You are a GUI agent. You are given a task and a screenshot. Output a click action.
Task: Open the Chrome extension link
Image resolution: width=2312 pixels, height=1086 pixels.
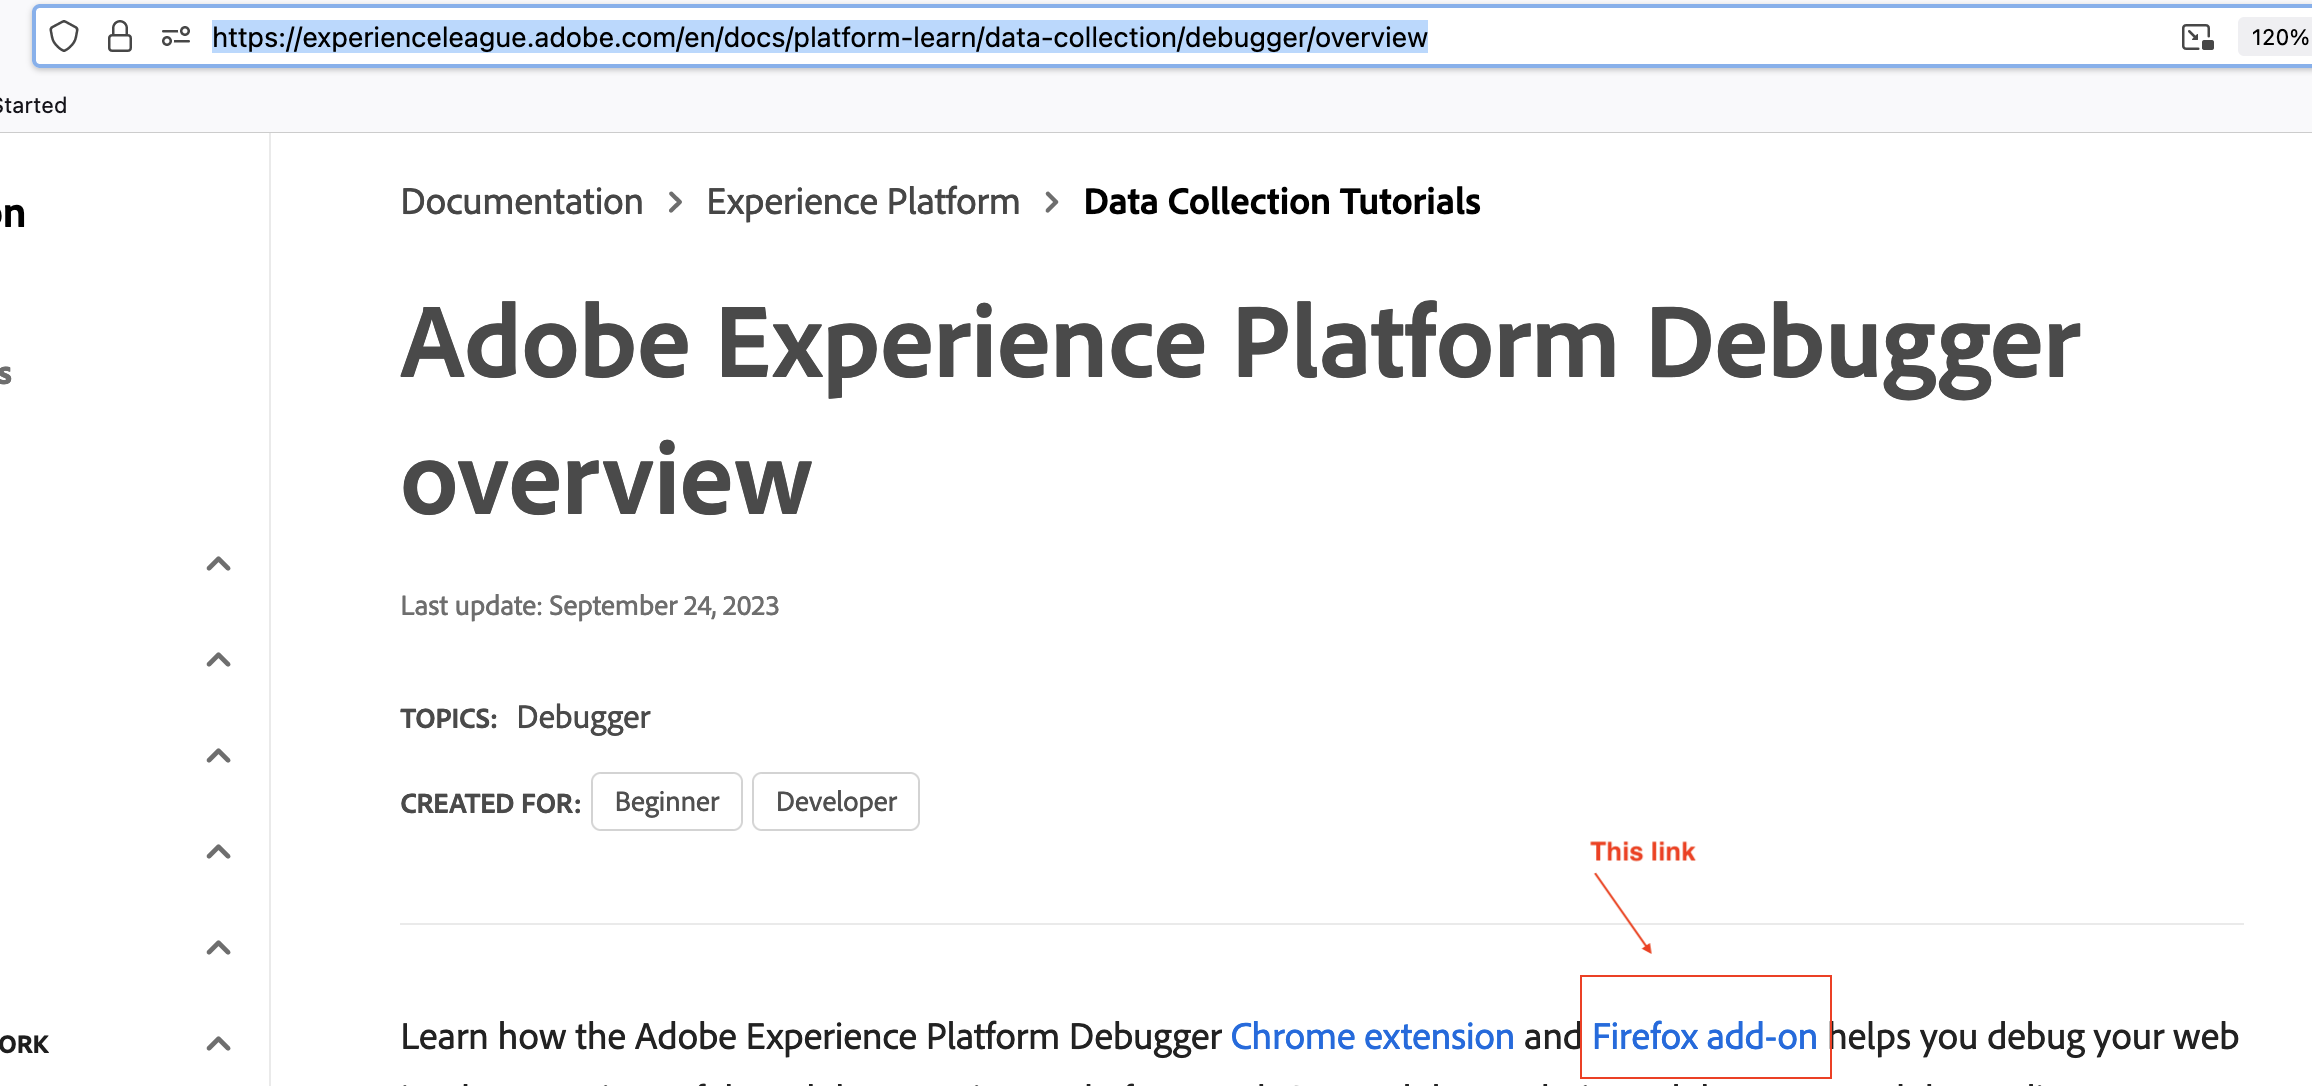point(1371,1037)
